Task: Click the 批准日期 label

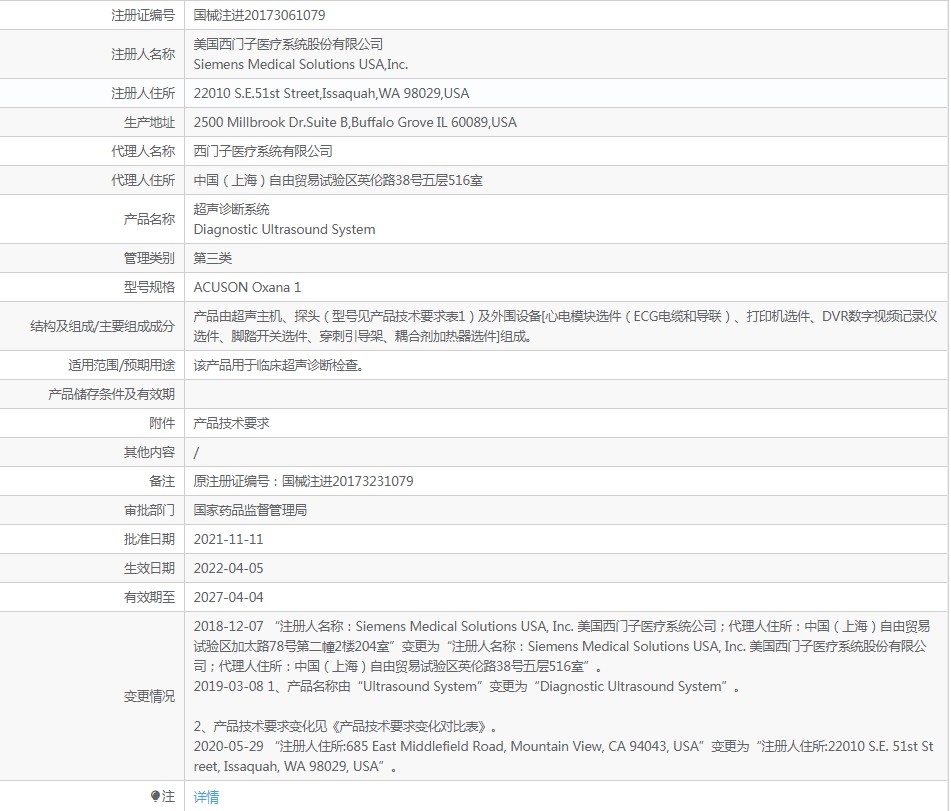Action: click(149, 539)
